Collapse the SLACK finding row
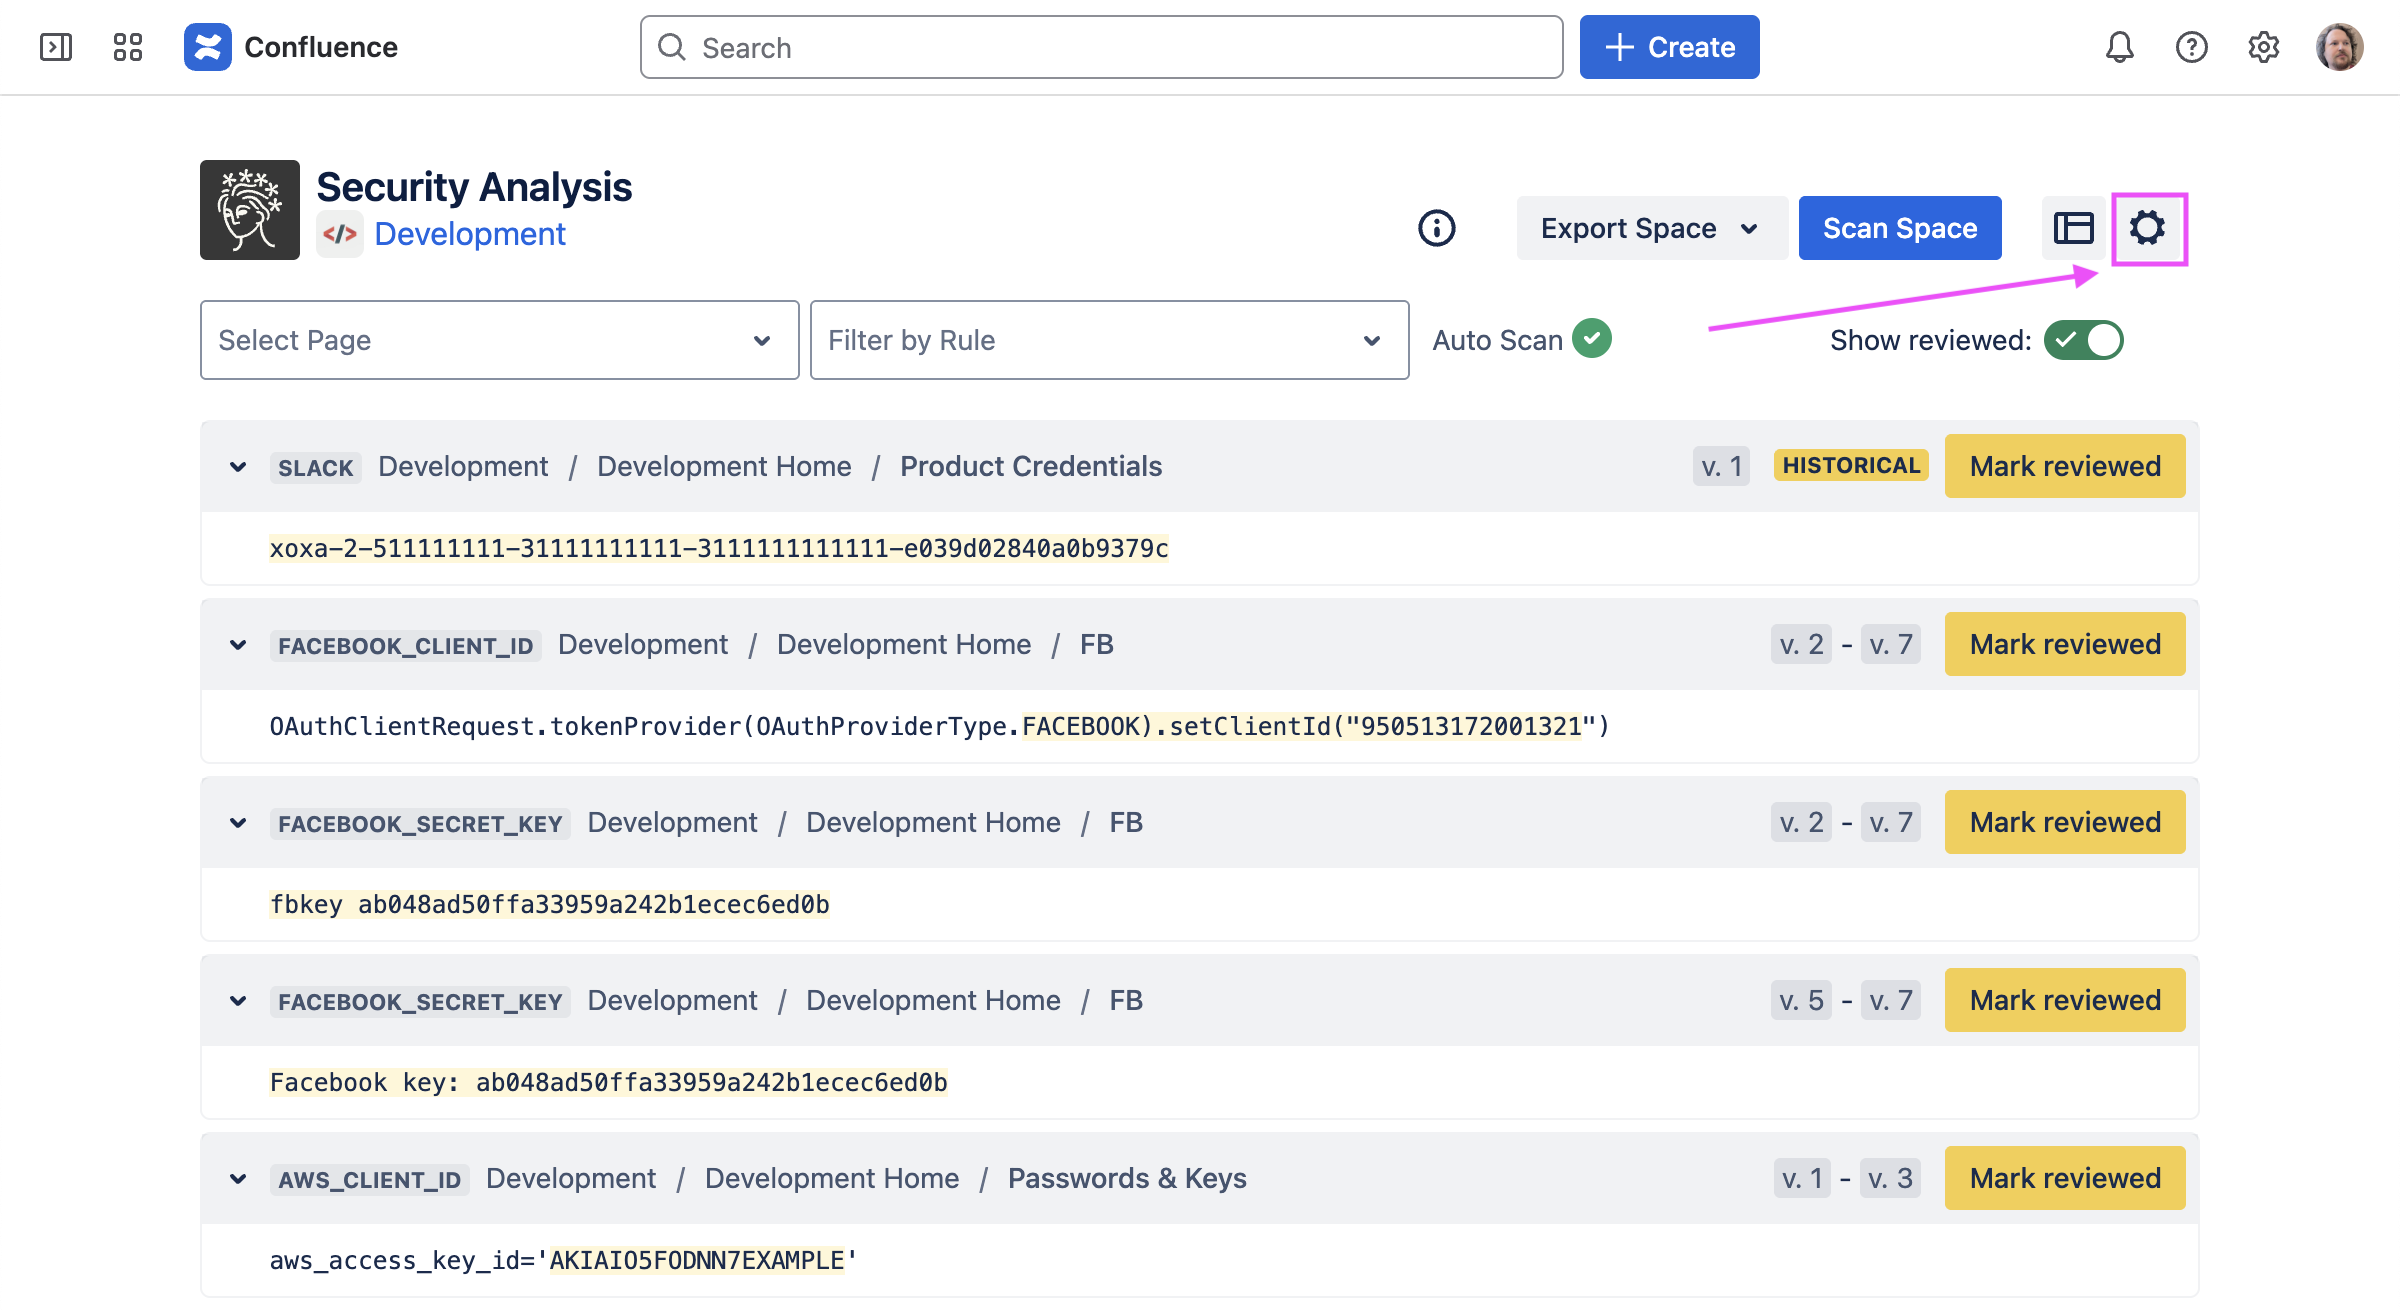 (238, 467)
